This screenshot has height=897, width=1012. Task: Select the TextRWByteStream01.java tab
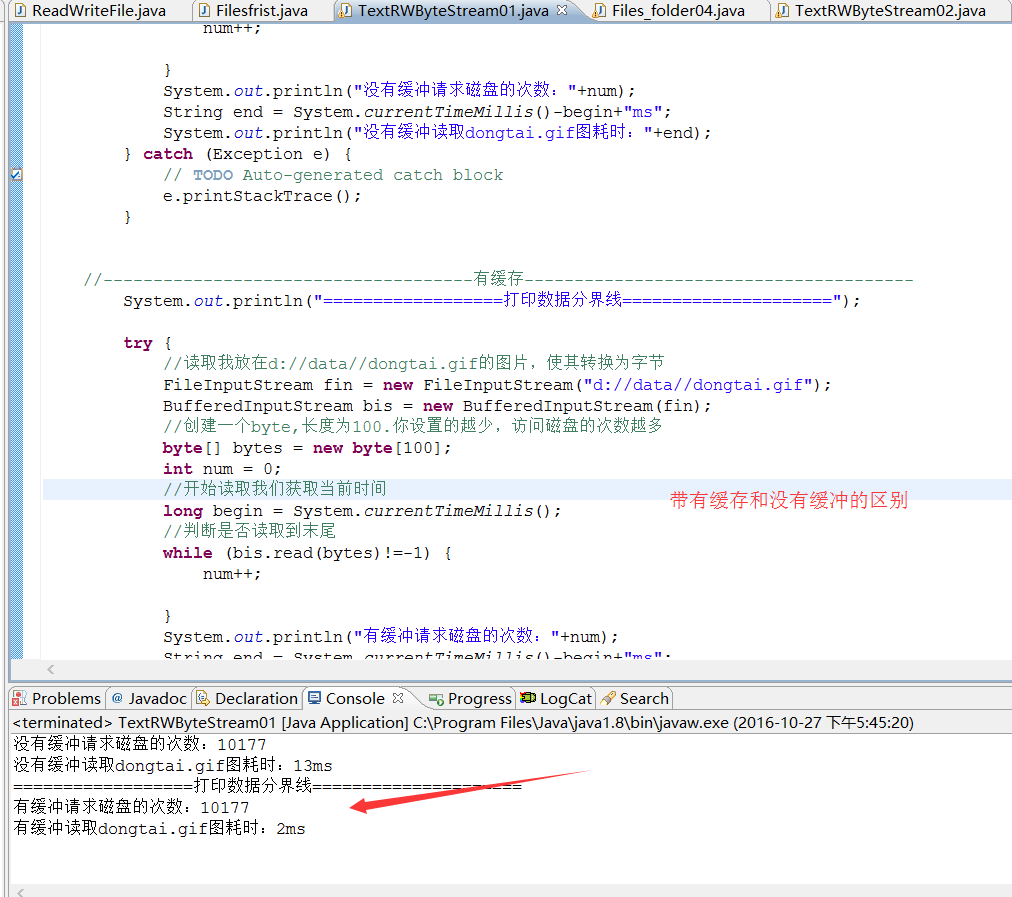click(x=453, y=11)
